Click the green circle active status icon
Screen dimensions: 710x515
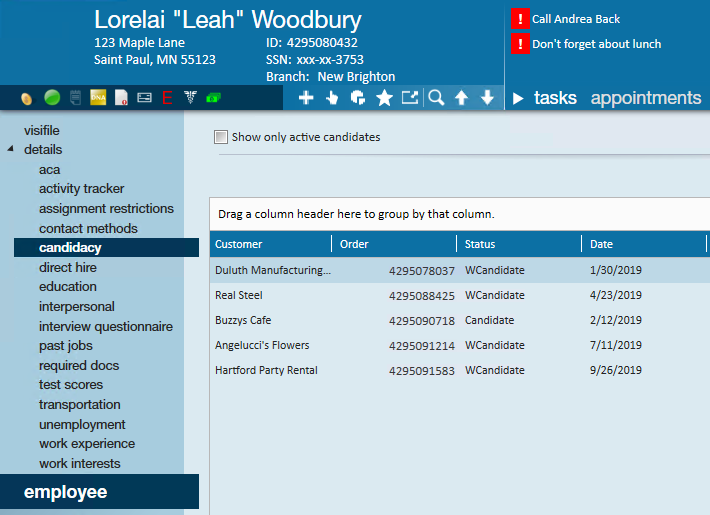(52, 97)
